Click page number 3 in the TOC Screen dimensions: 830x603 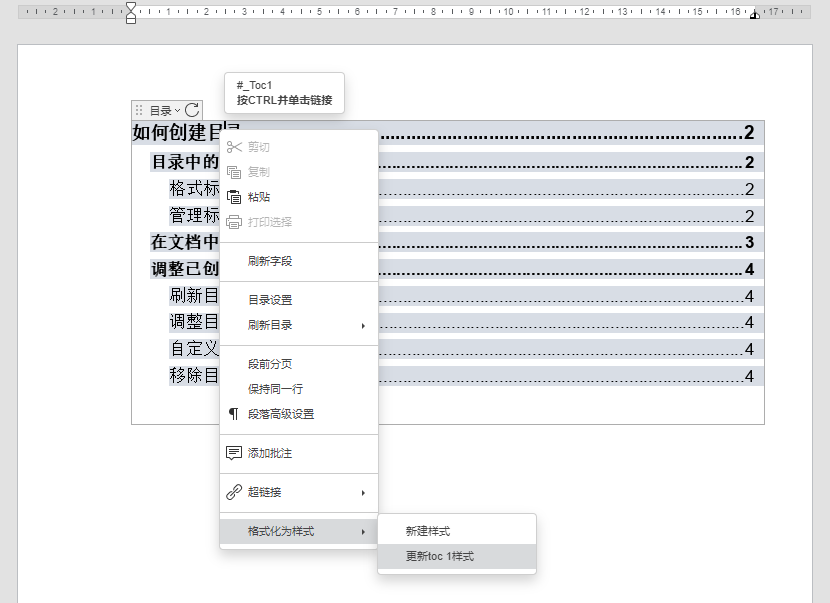pyautogui.click(x=749, y=242)
